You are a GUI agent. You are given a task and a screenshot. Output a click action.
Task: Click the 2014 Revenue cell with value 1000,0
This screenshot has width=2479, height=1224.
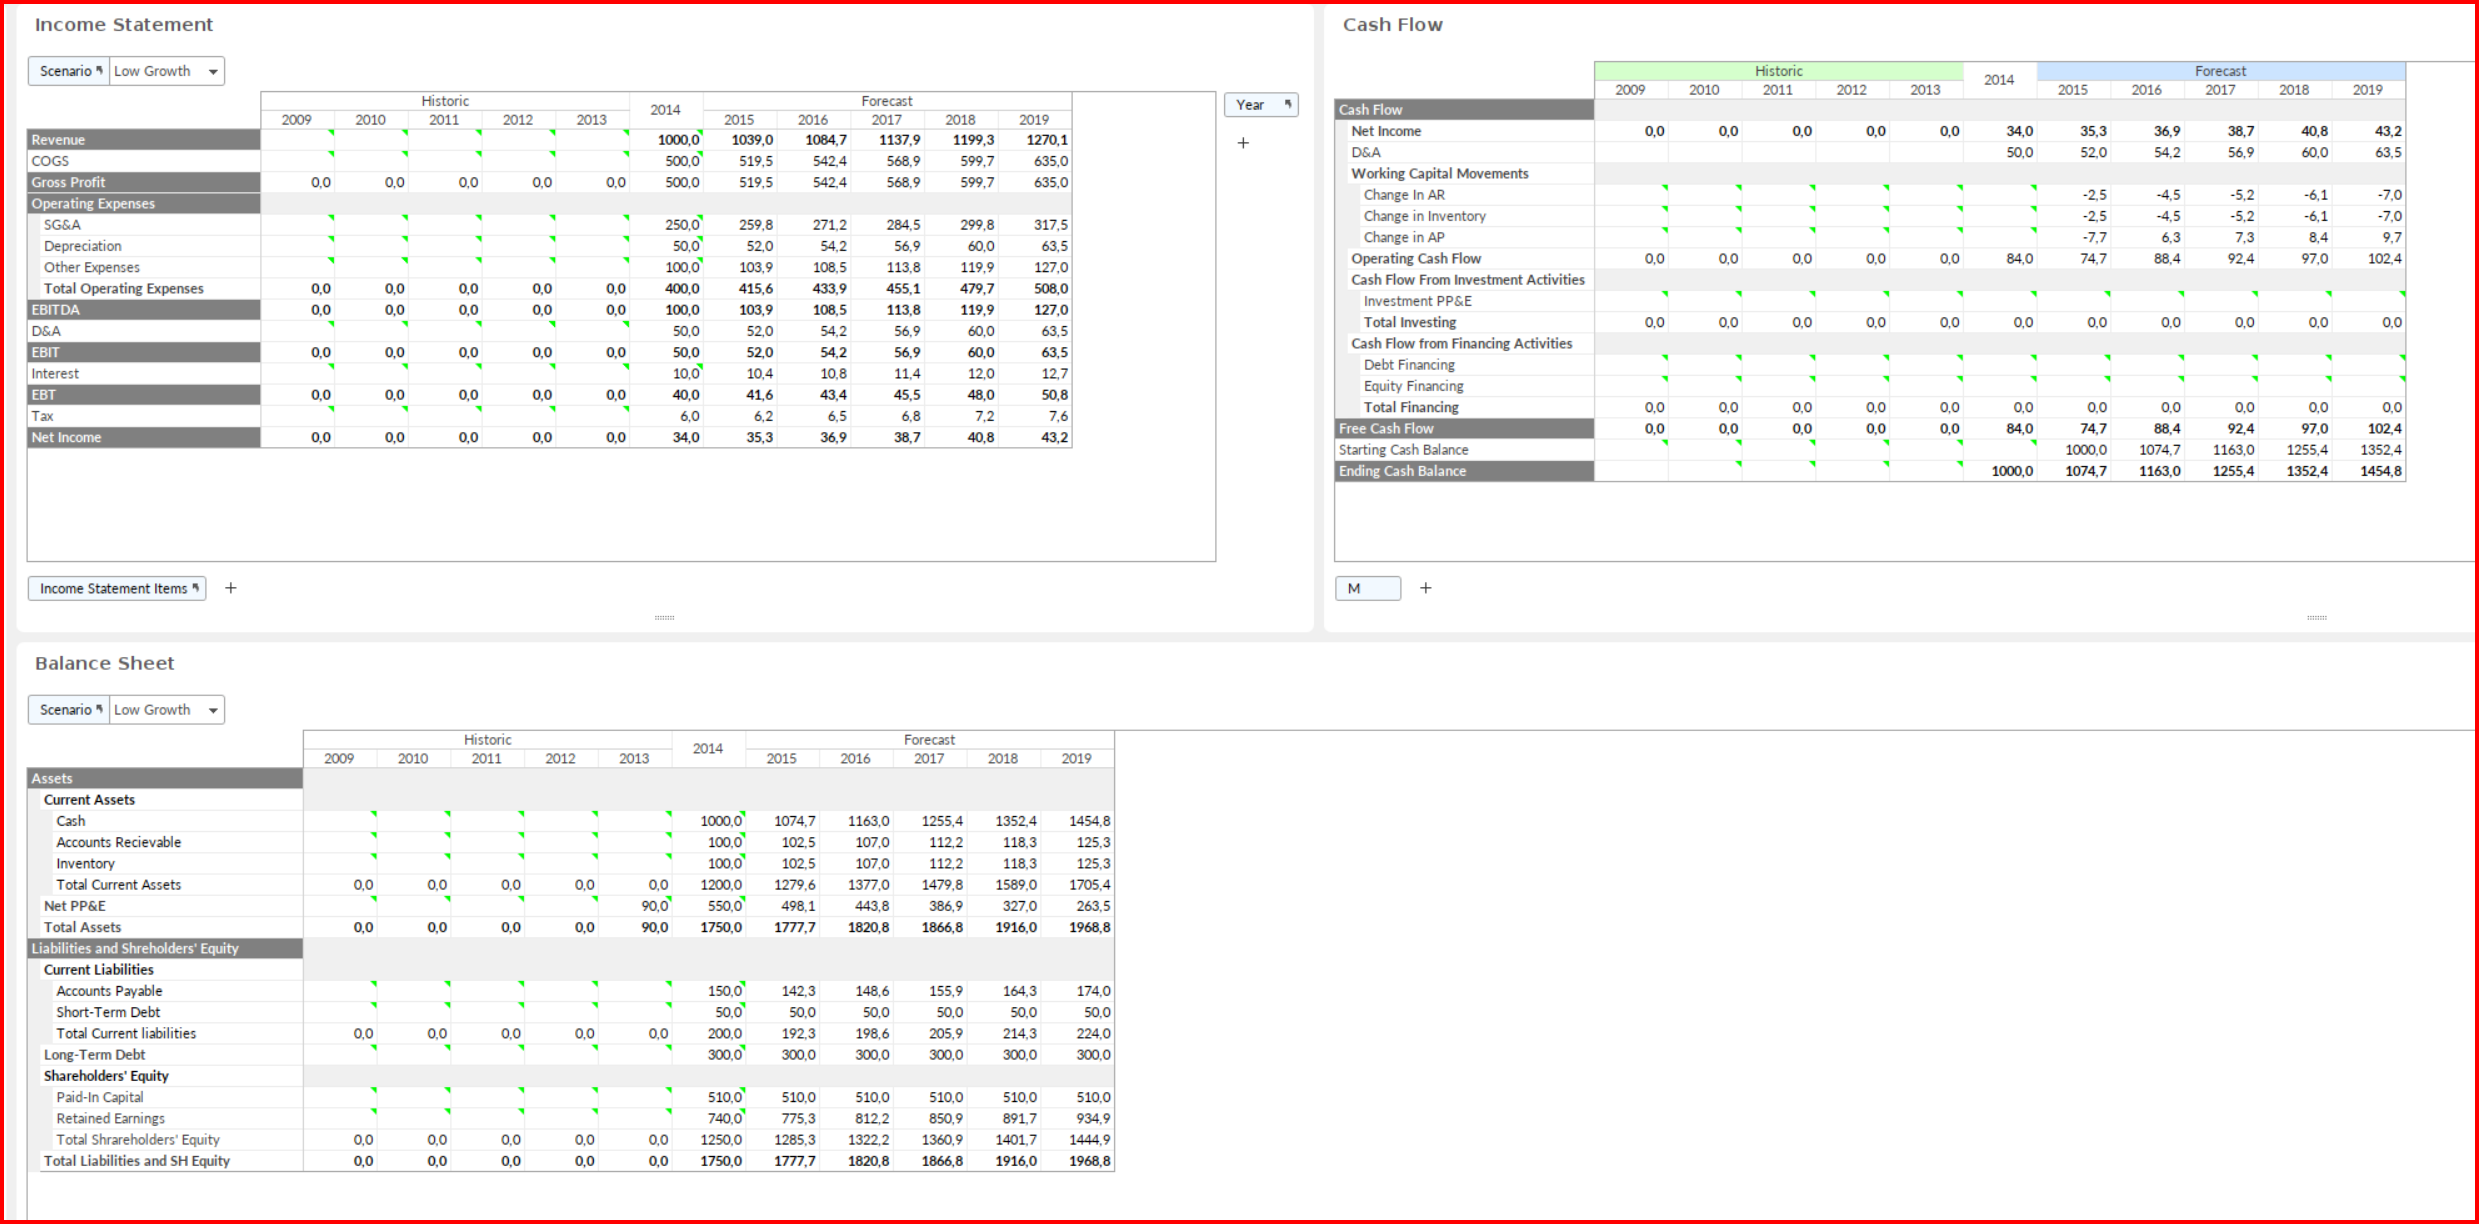click(667, 140)
